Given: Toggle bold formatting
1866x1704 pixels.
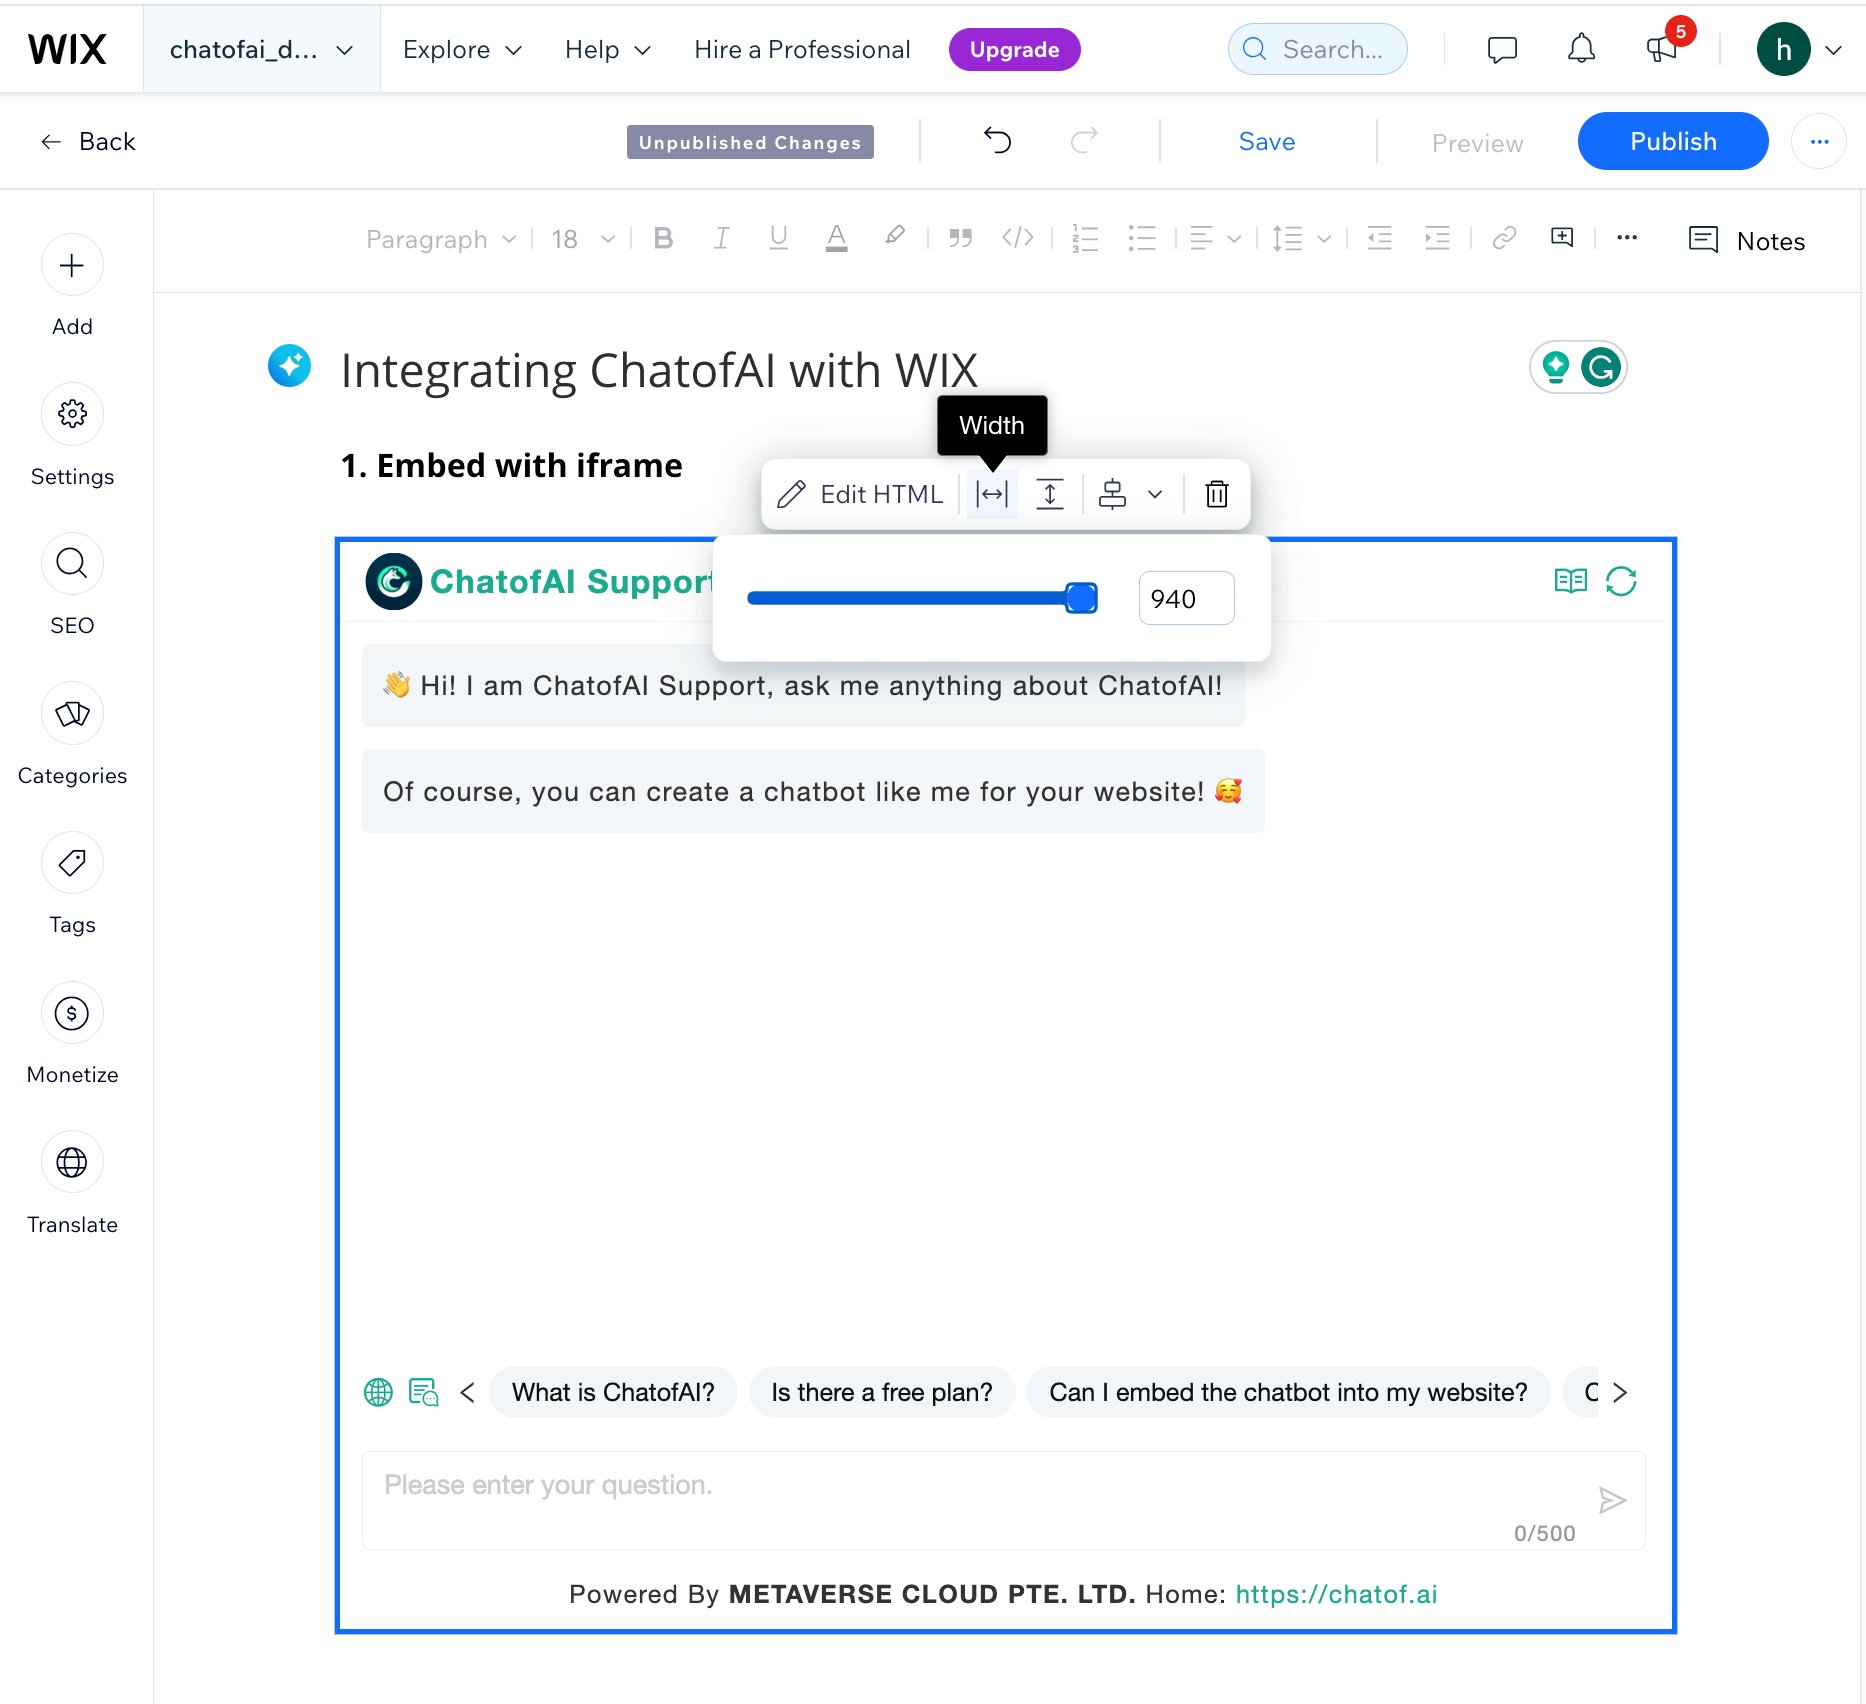Looking at the screenshot, I should pos(663,238).
